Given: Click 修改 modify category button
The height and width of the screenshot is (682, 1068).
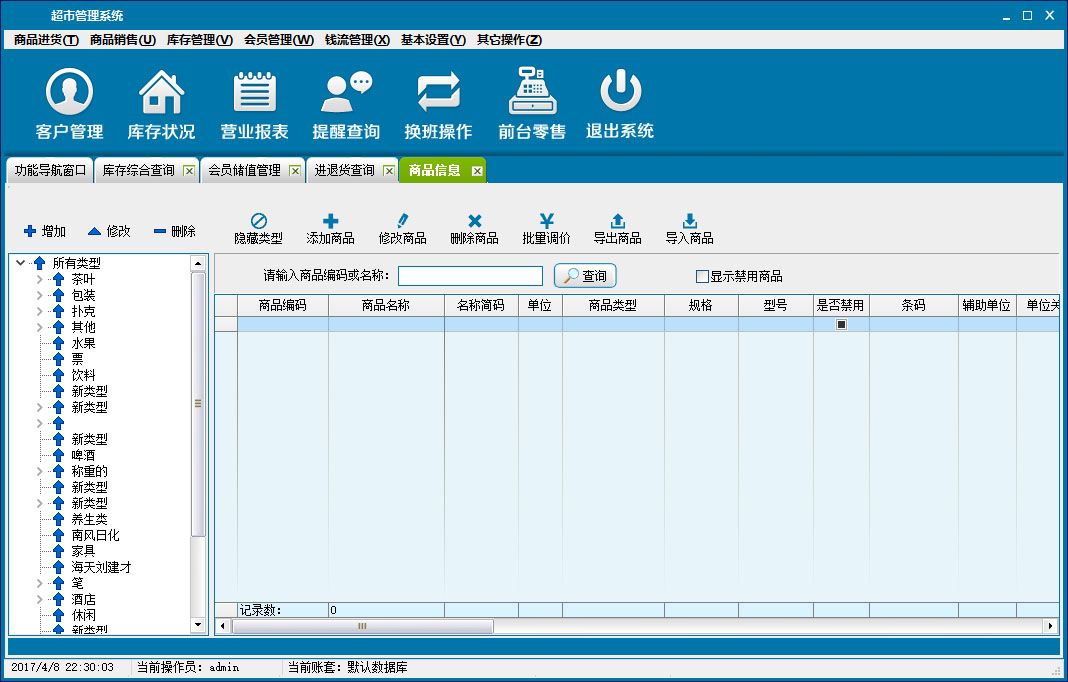Looking at the screenshot, I should (109, 232).
